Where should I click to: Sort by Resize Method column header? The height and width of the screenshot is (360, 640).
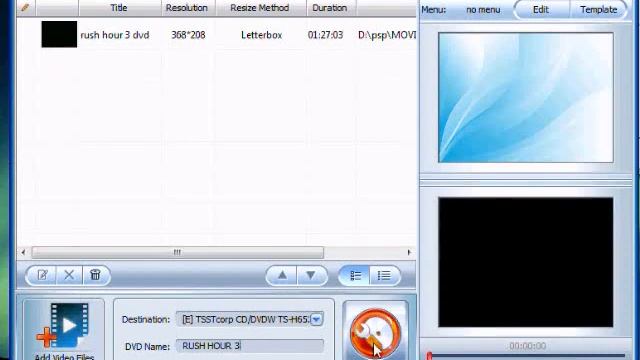pyautogui.click(x=260, y=8)
